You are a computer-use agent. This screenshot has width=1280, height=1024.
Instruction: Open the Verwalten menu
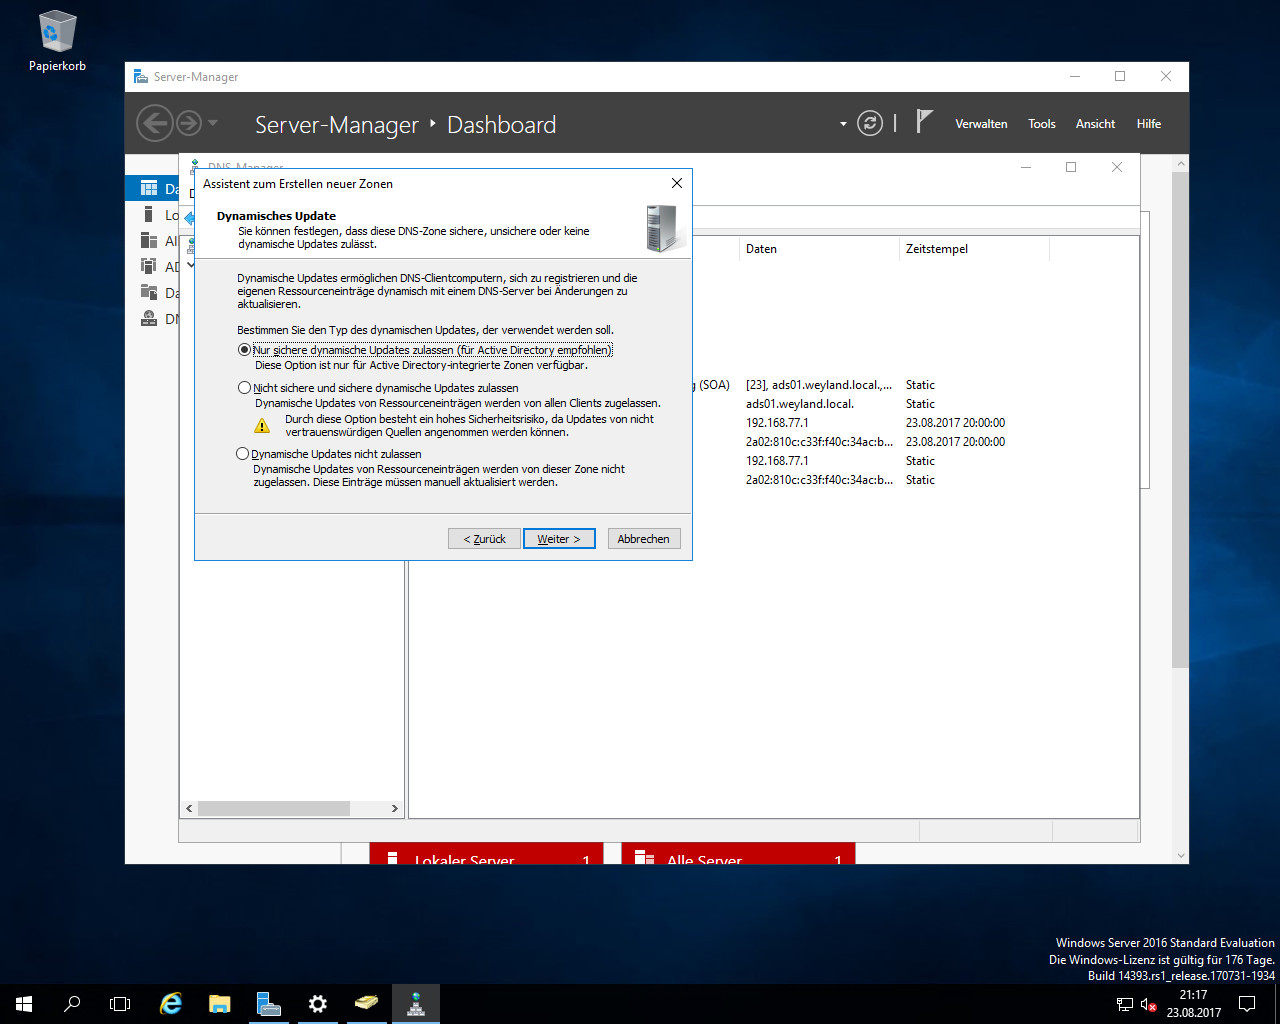pyautogui.click(x=981, y=124)
